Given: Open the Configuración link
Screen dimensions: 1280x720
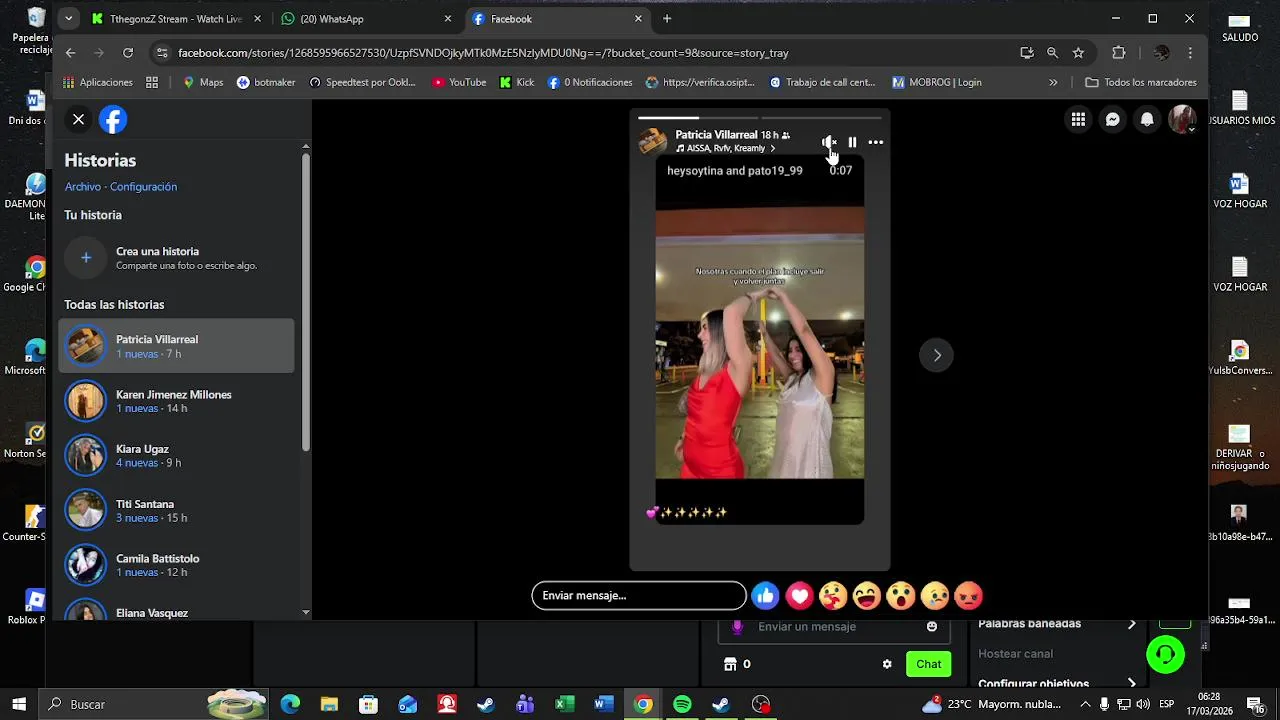Looking at the screenshot, I should coord(143,187).
